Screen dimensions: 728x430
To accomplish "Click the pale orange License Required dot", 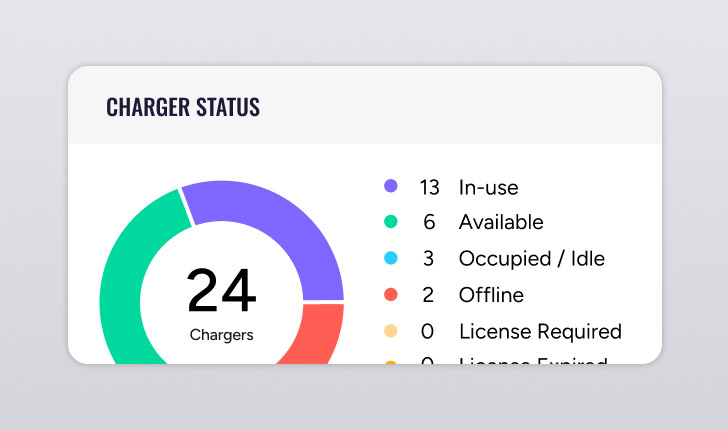I will 391,331.
